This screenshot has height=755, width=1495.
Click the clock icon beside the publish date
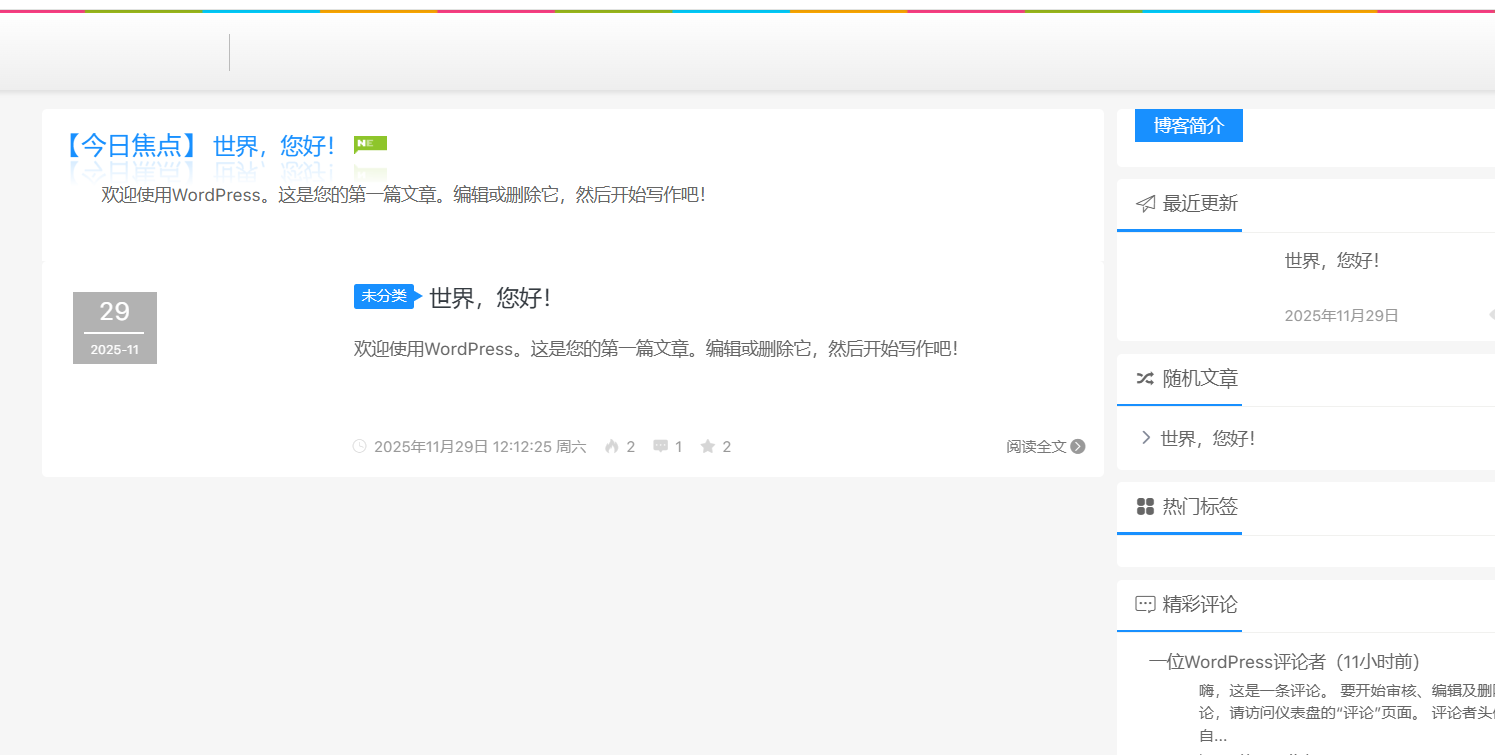[x=359, y=446]
